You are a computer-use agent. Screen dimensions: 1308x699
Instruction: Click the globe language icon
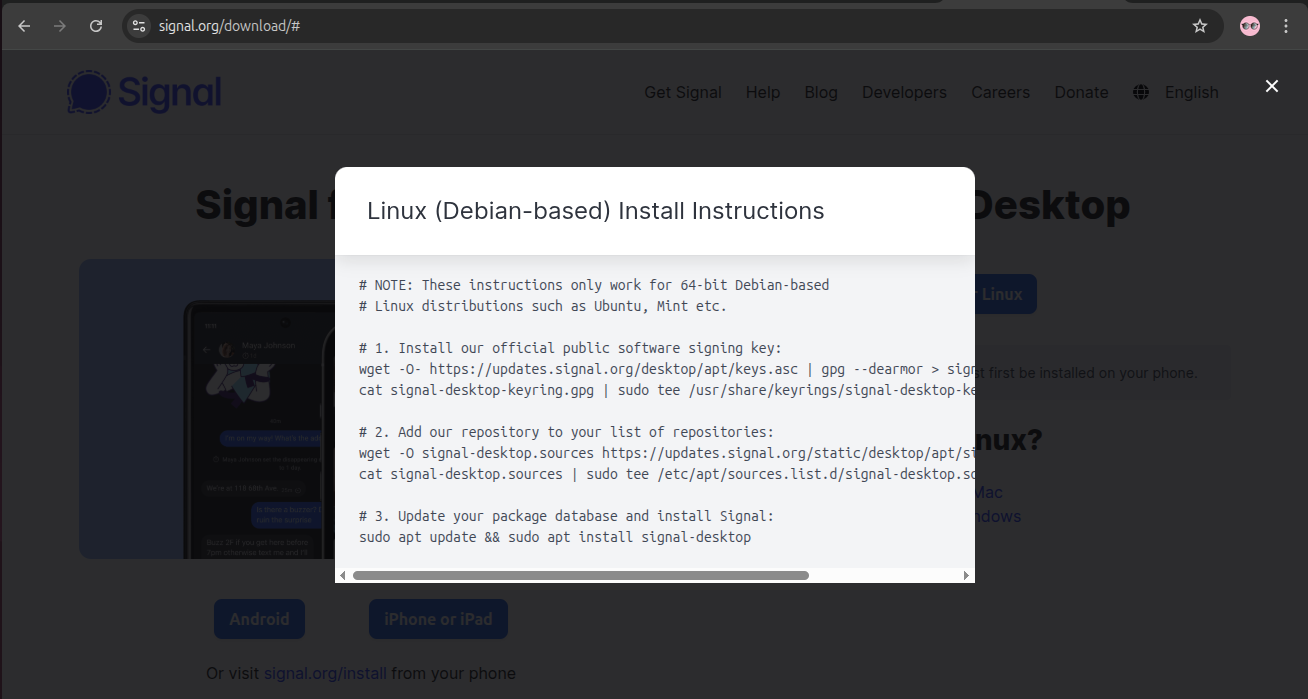coord(1141,92)
